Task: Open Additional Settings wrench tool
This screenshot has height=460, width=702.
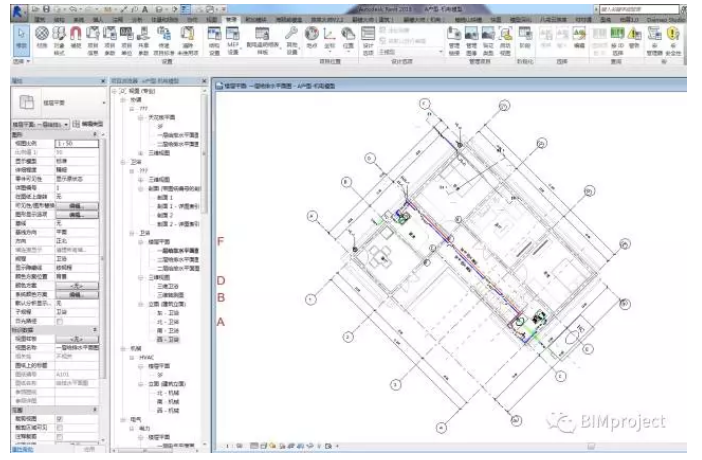Action: [291, 40]
